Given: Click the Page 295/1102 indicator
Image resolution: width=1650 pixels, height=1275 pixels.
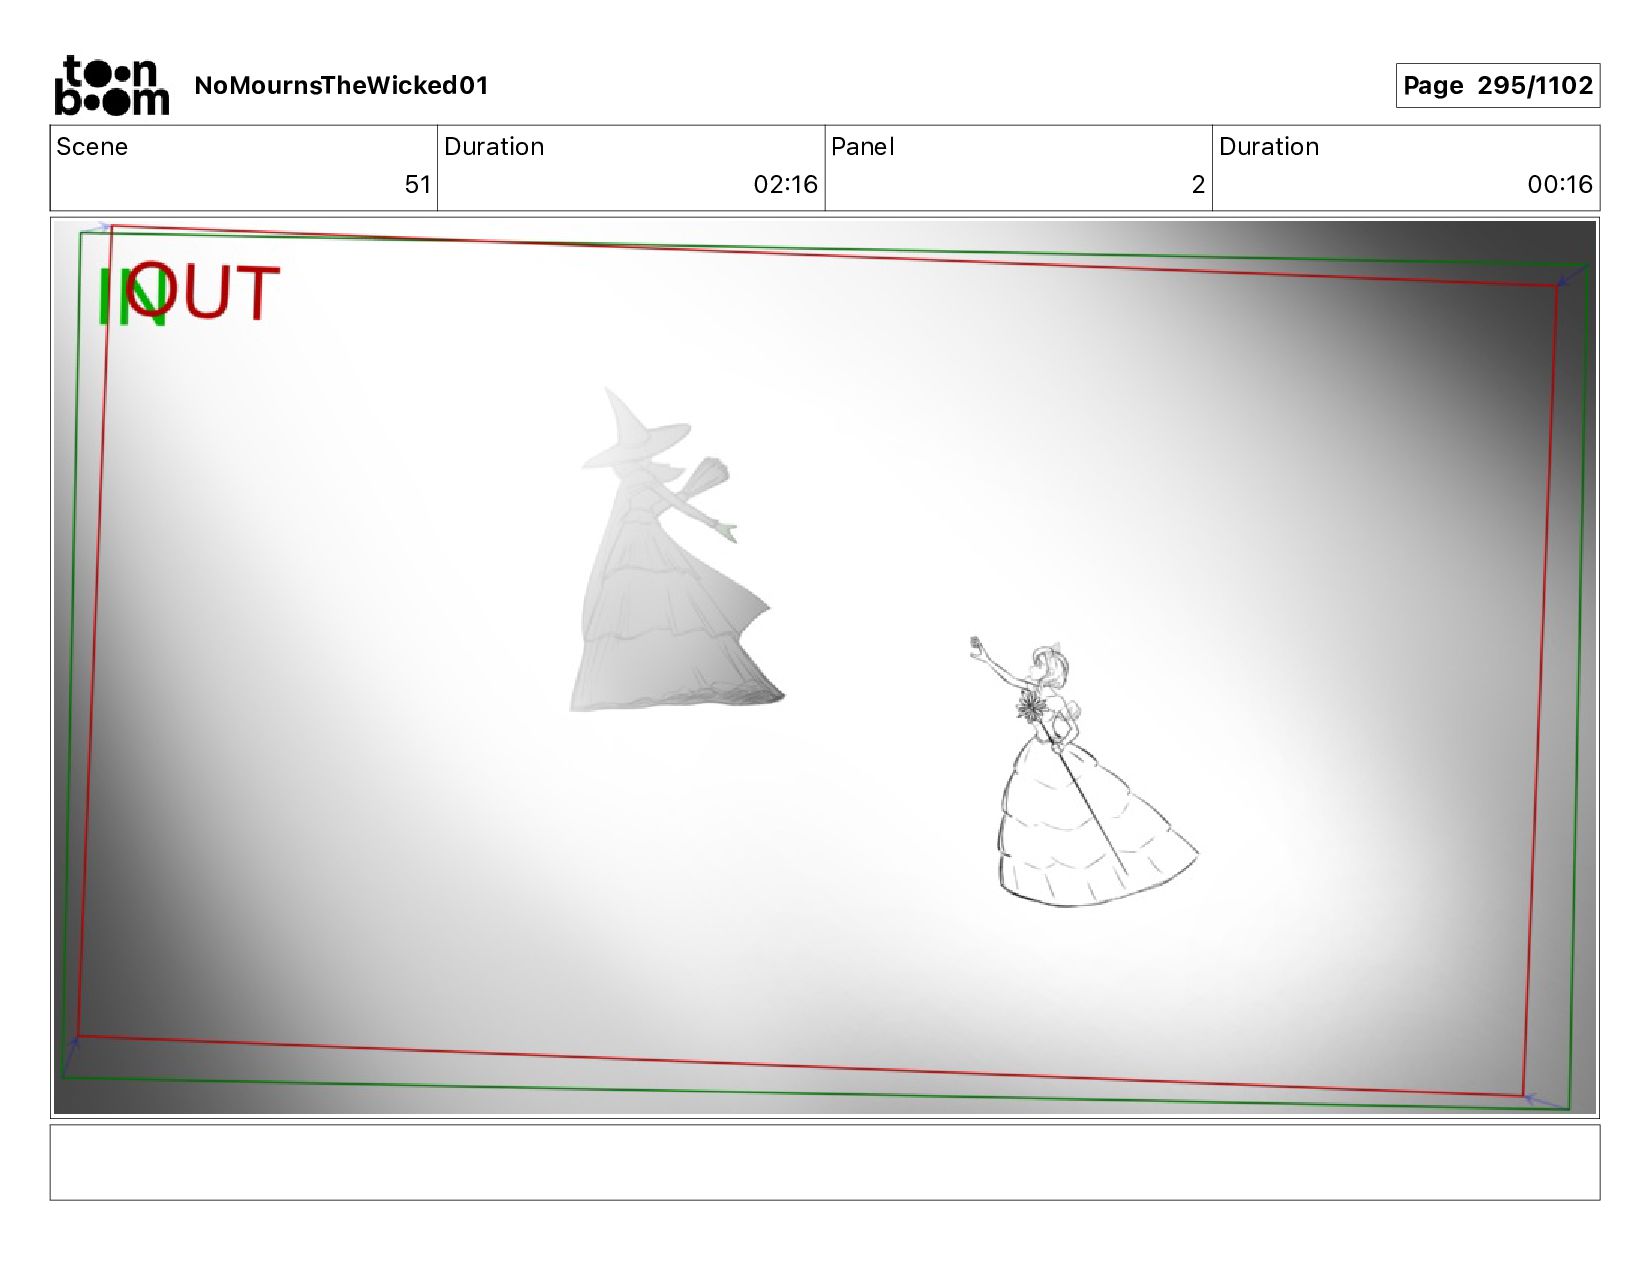Looking at the screenshot, I should [x=1497, y=85].
